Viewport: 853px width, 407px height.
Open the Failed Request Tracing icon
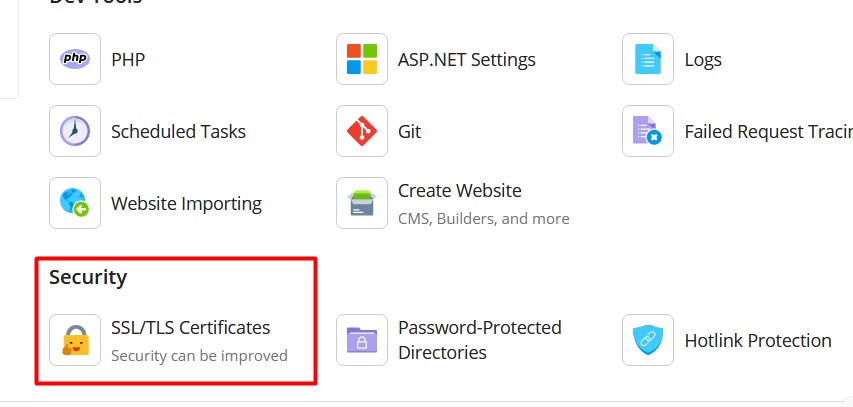coord(648,131)
